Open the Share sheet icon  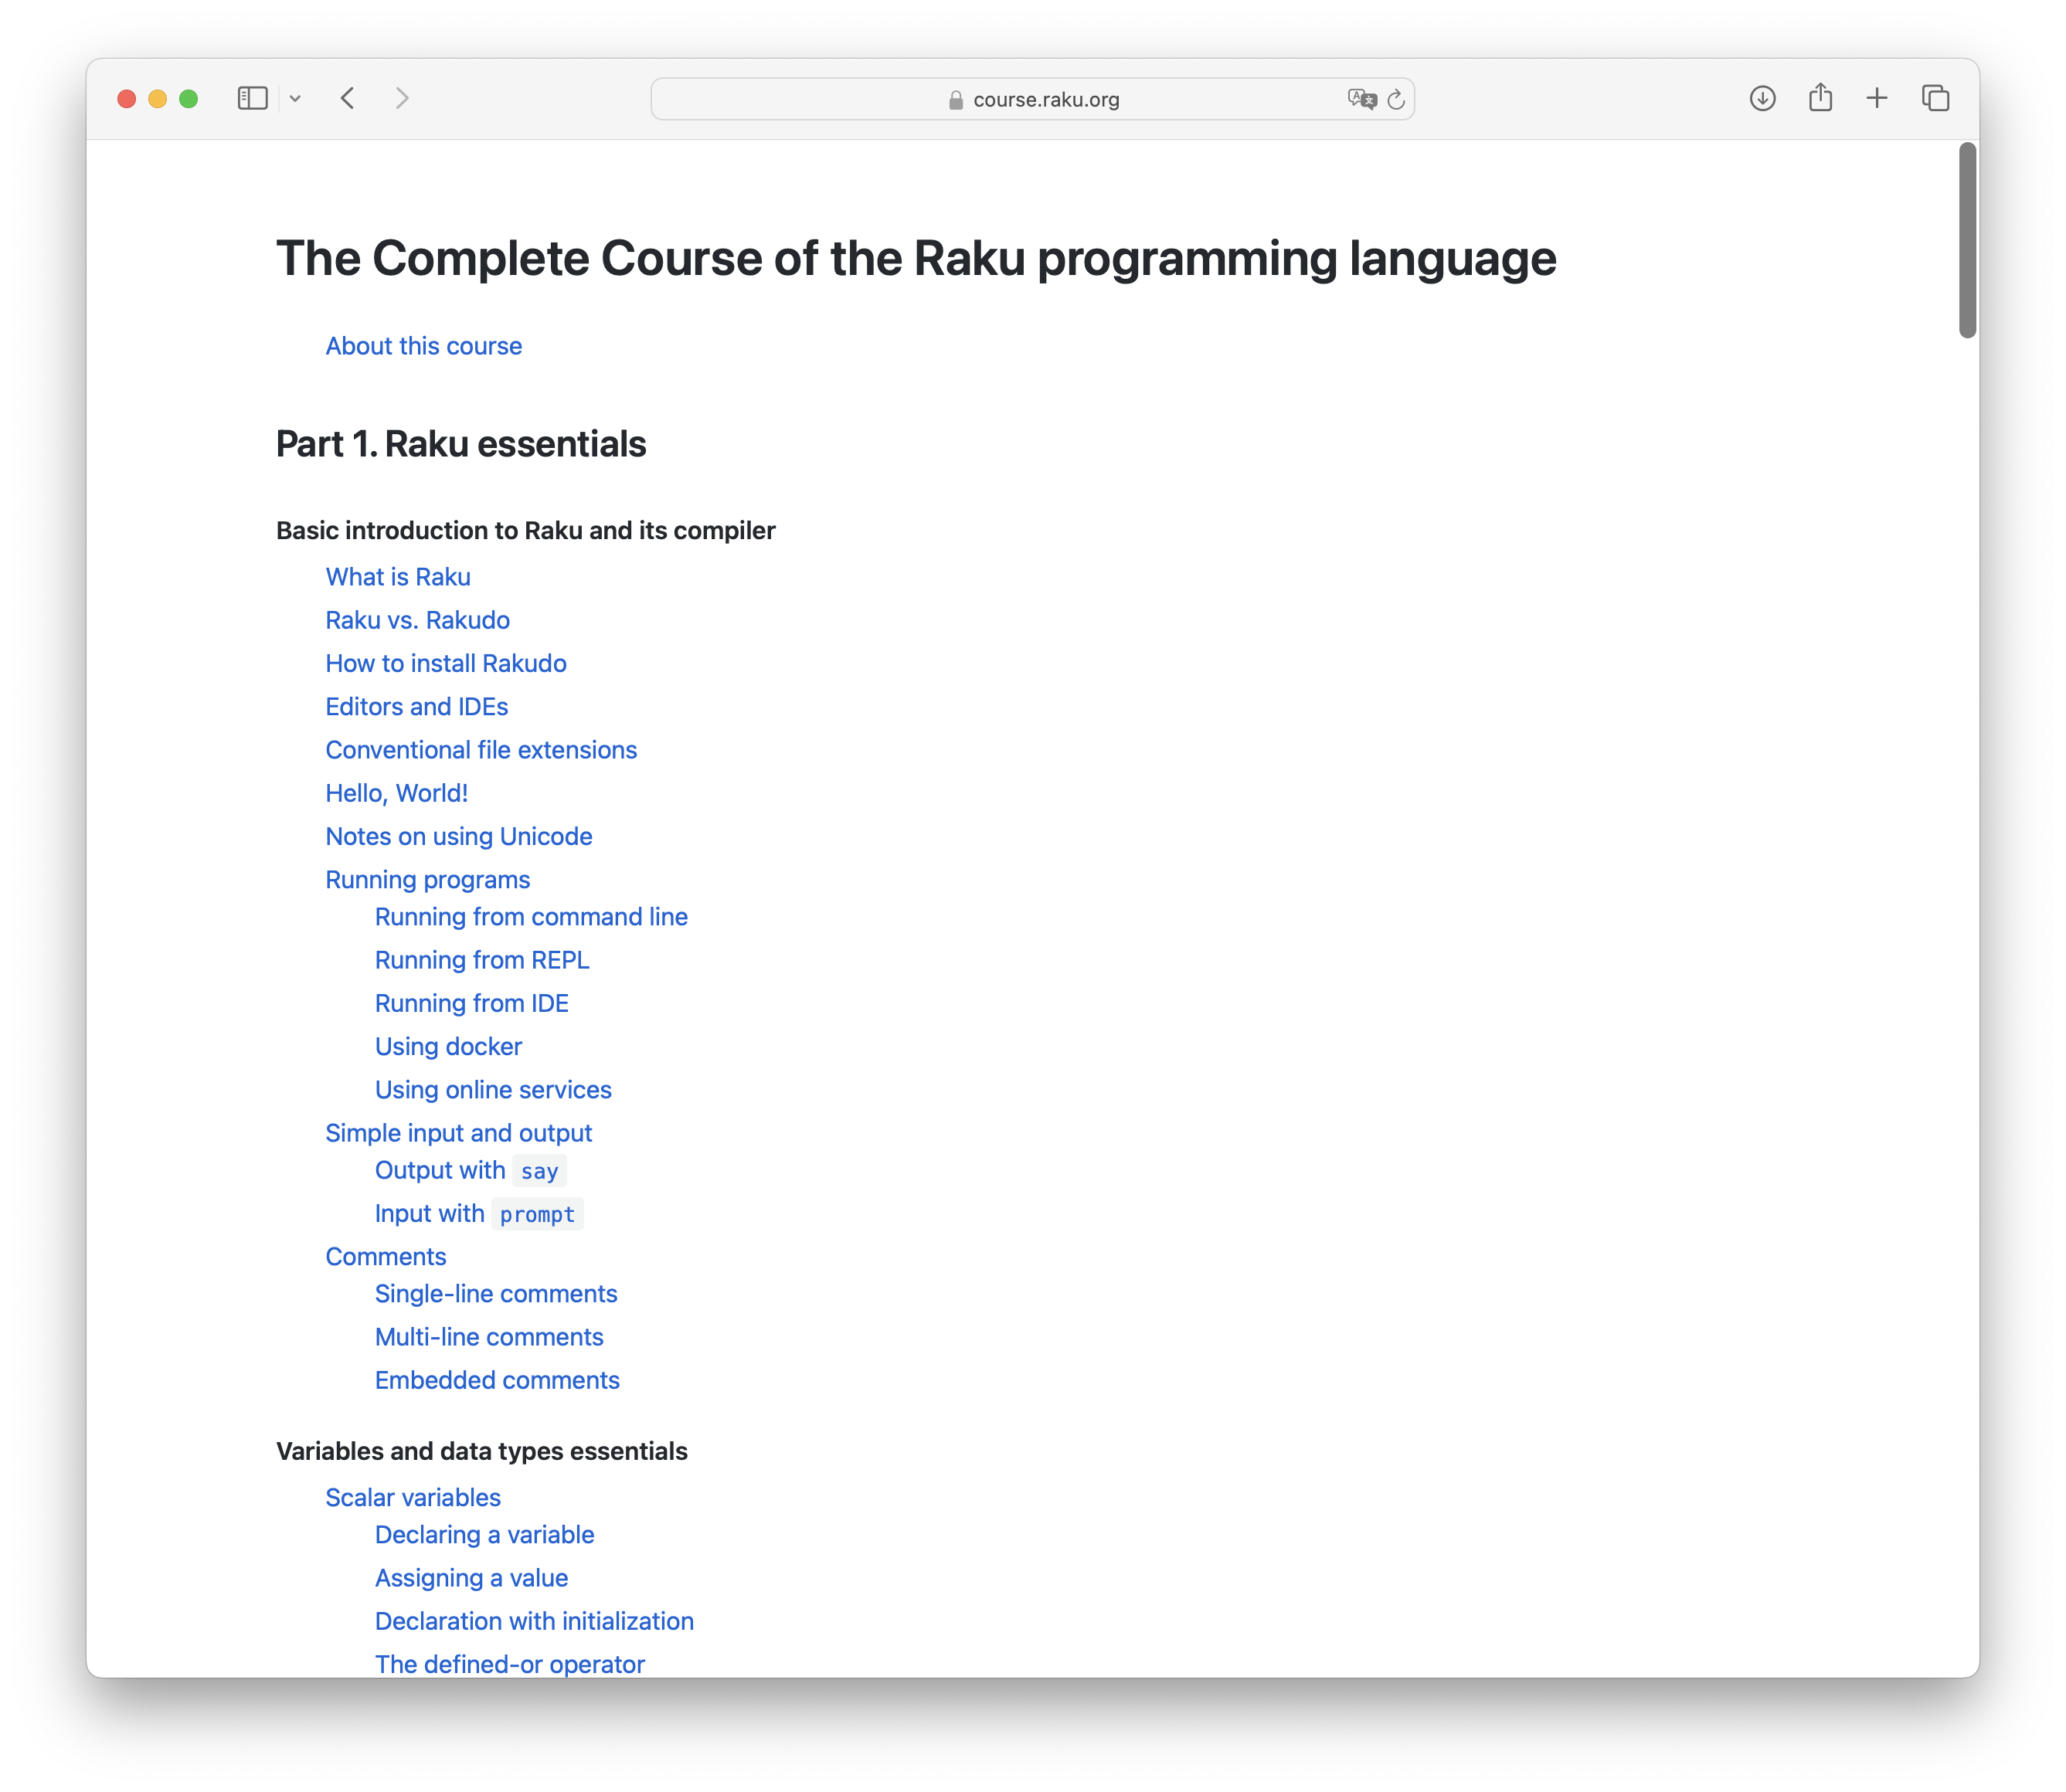[1820, 98]
